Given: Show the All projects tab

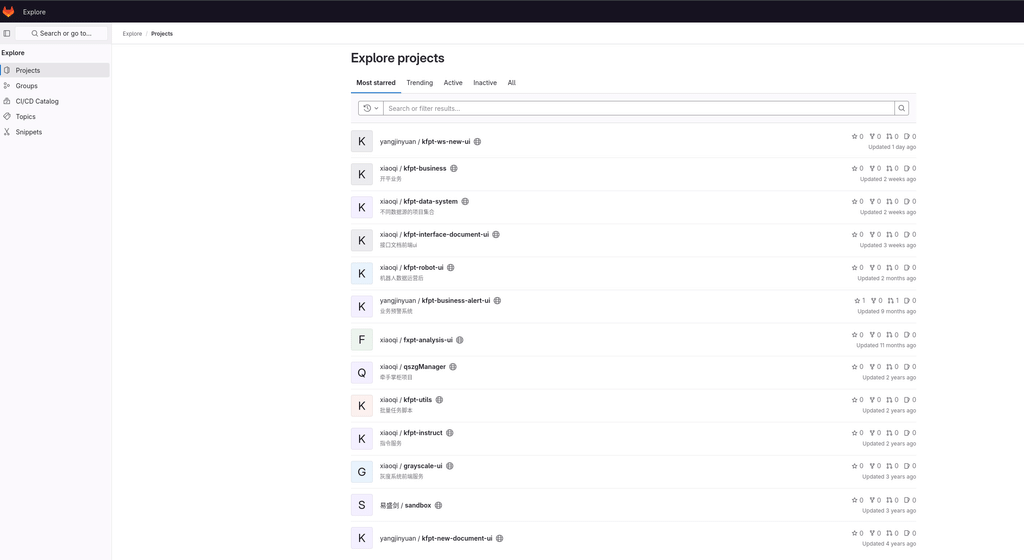Looking at the screenshot, I should (x=511, y=83).
